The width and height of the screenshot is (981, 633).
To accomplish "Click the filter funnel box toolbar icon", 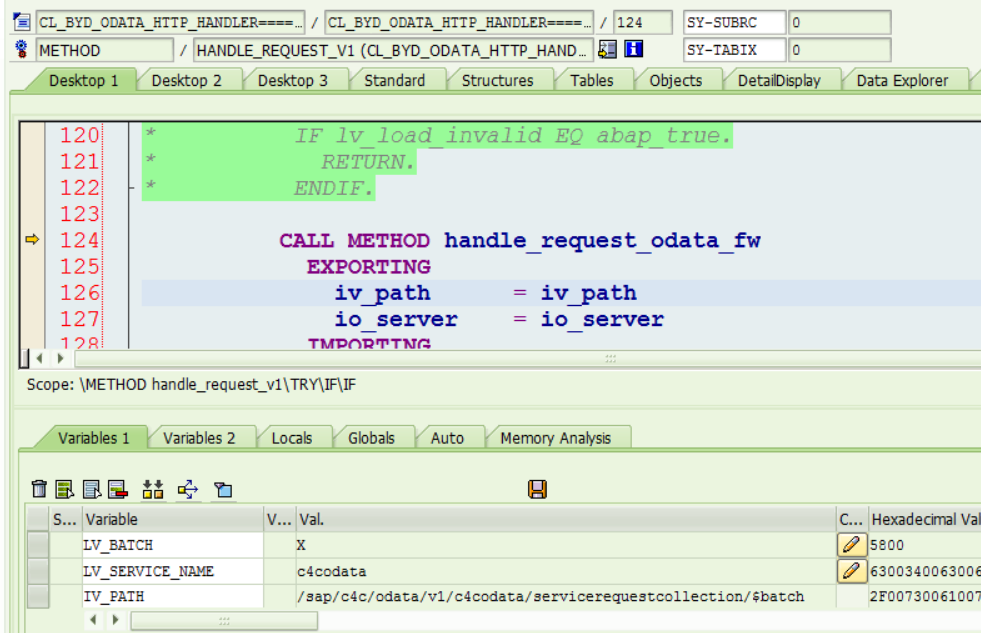I will pos(223,489).
